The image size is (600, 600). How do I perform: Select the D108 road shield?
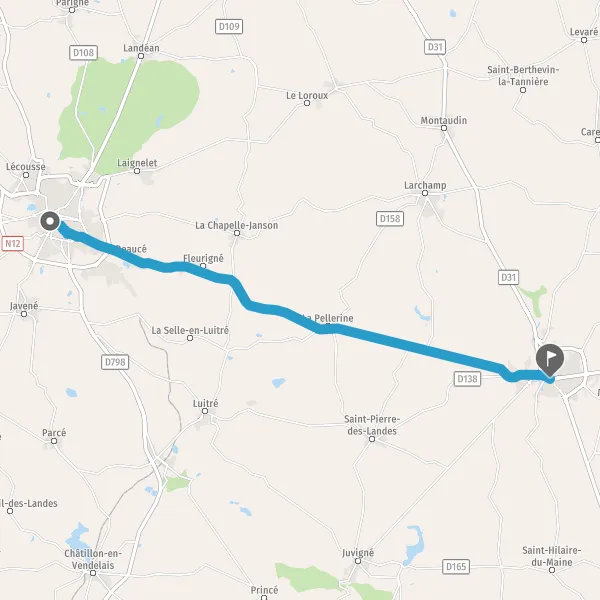coord(83,52)
